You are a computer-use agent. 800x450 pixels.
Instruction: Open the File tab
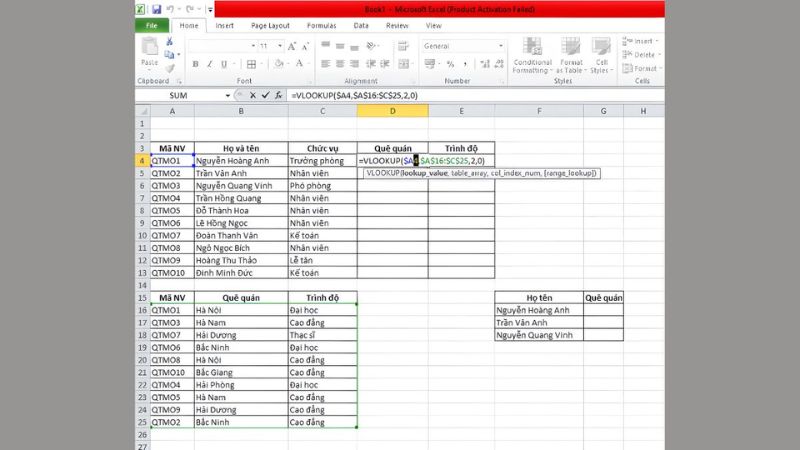[x=152, y=26]
